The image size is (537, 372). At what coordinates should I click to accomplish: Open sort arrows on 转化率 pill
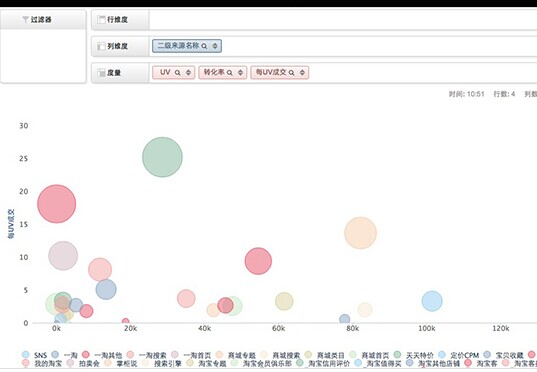[x=240, y=73]
